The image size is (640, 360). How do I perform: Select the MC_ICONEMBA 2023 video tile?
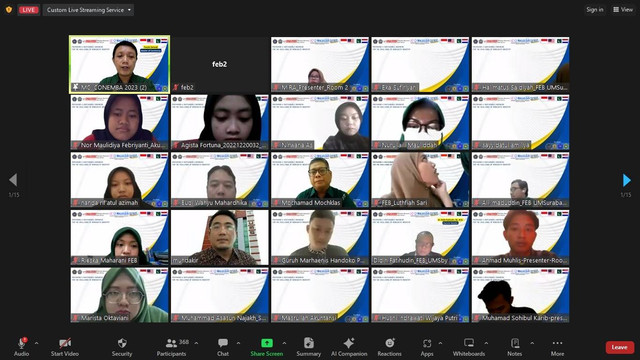[x=120, y=64]
